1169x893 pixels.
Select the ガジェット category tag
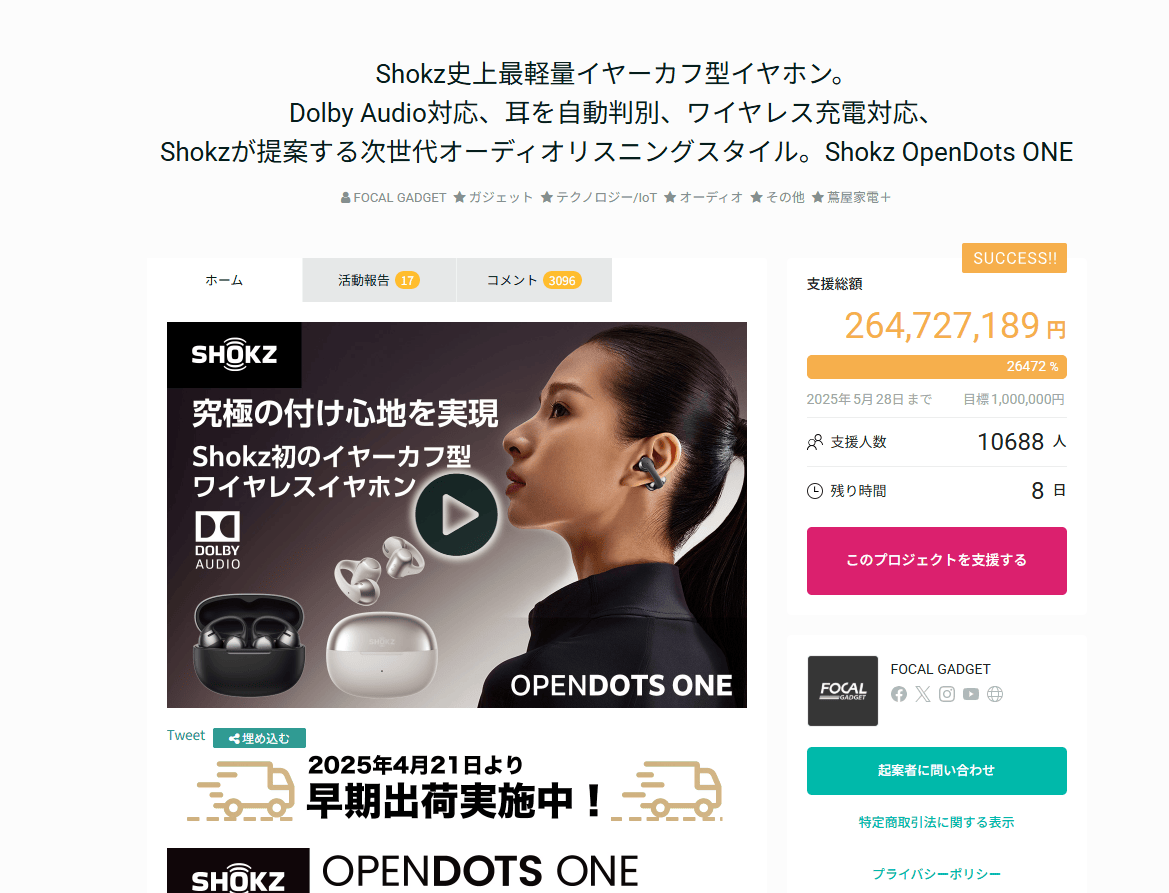pos(494,198)
